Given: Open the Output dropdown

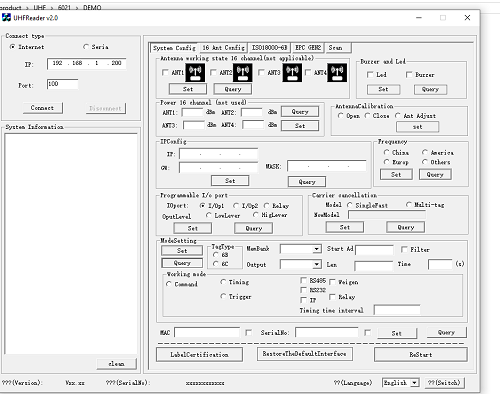Looking at the screenshot, I should (316, 265).
